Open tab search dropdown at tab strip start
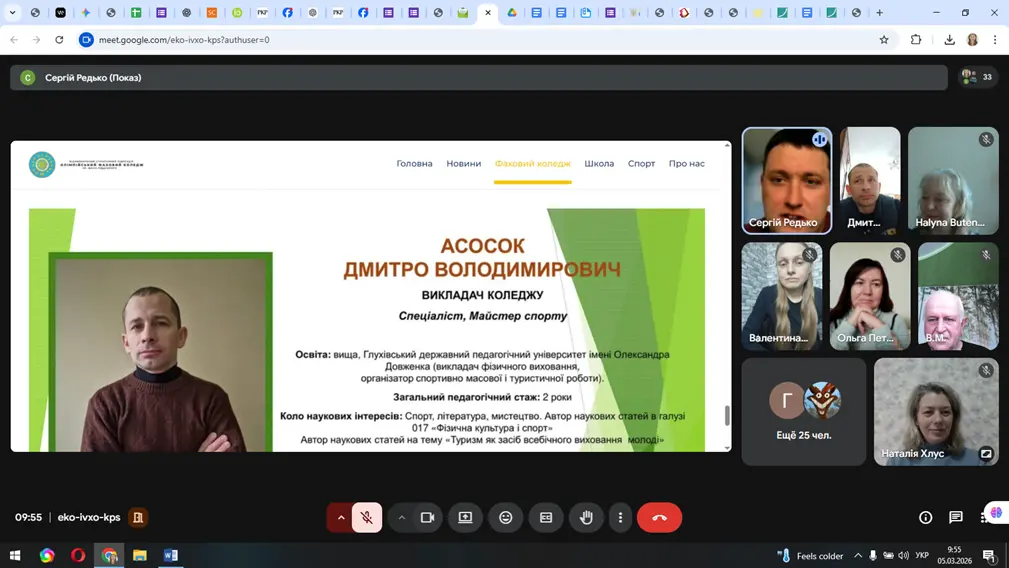Image resolution: width=1009 pixels, height=568 pixels. pos(12,12)
